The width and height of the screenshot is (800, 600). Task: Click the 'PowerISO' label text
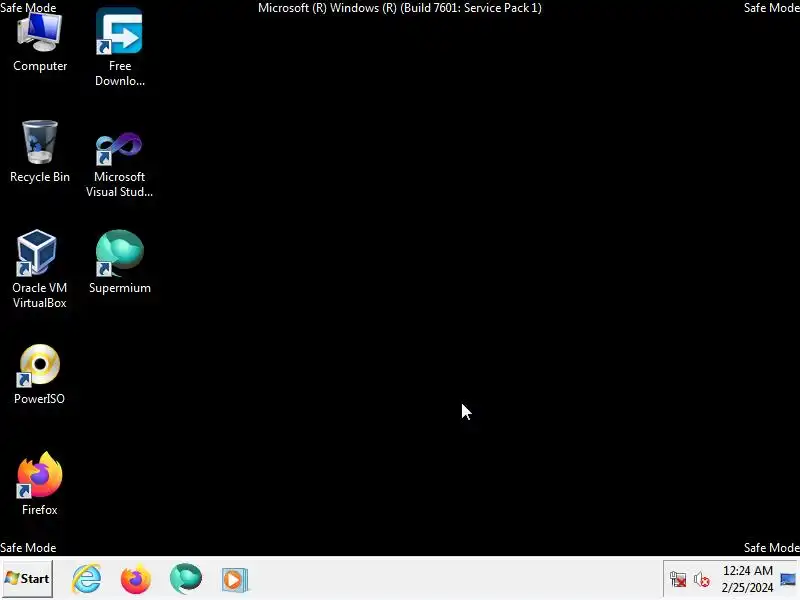coord(39,399)
